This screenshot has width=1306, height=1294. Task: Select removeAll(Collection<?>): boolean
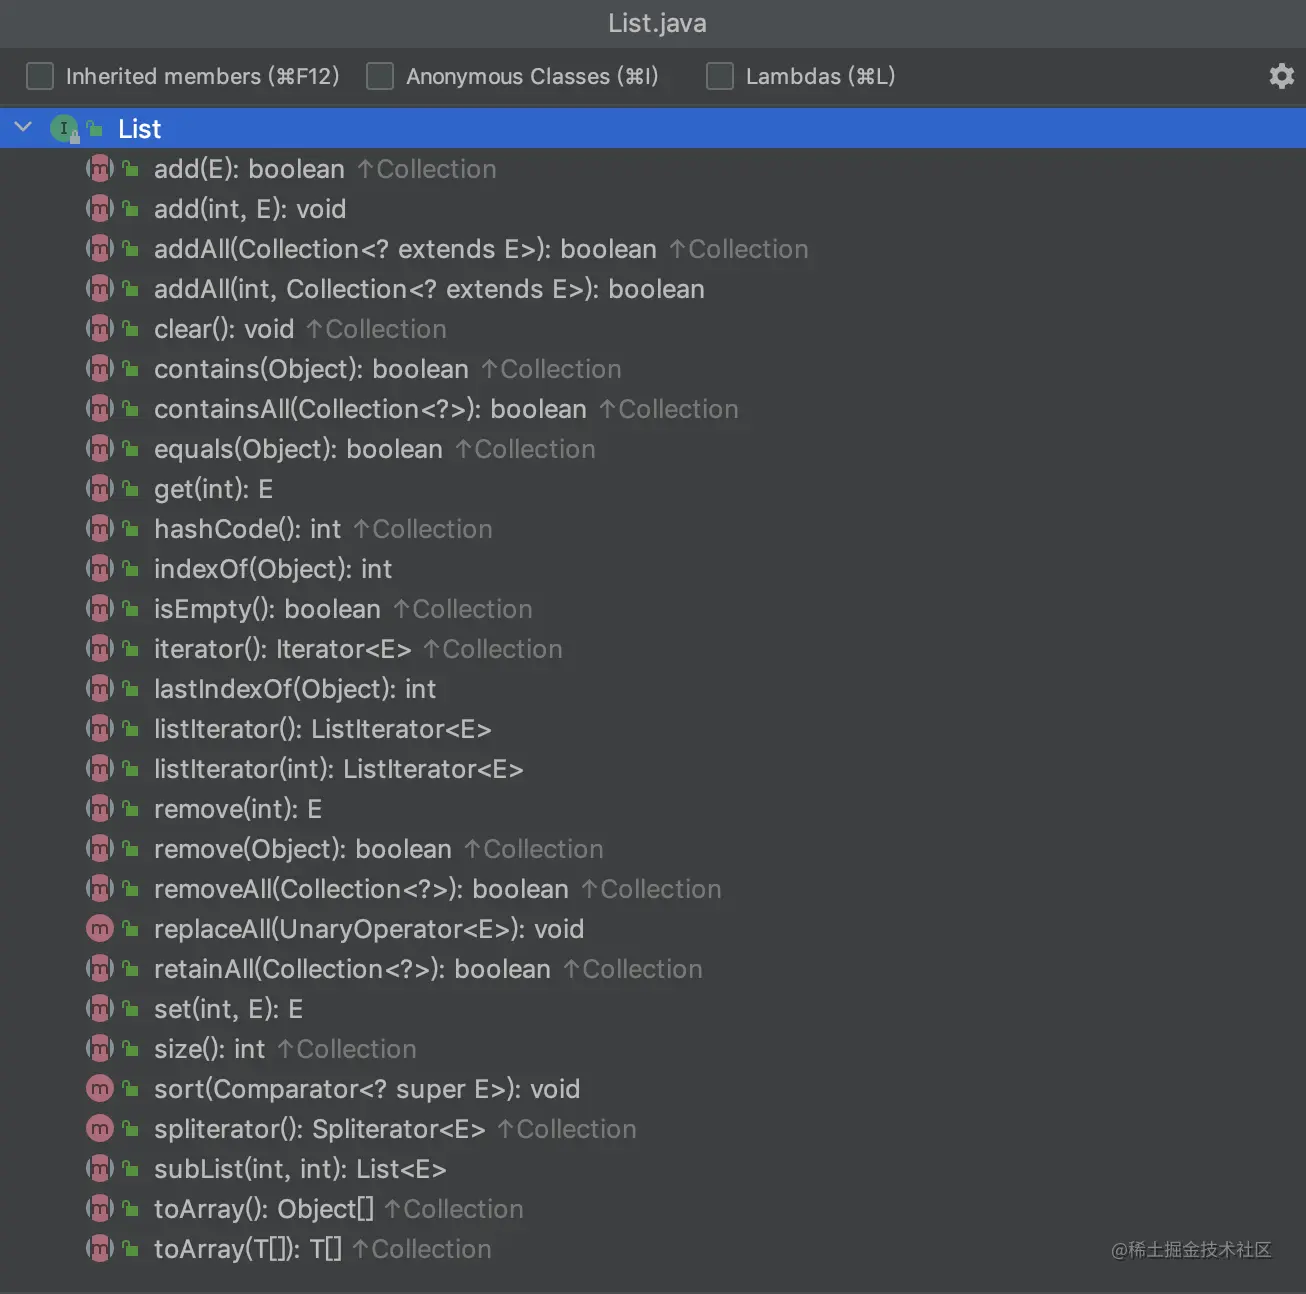361,889
